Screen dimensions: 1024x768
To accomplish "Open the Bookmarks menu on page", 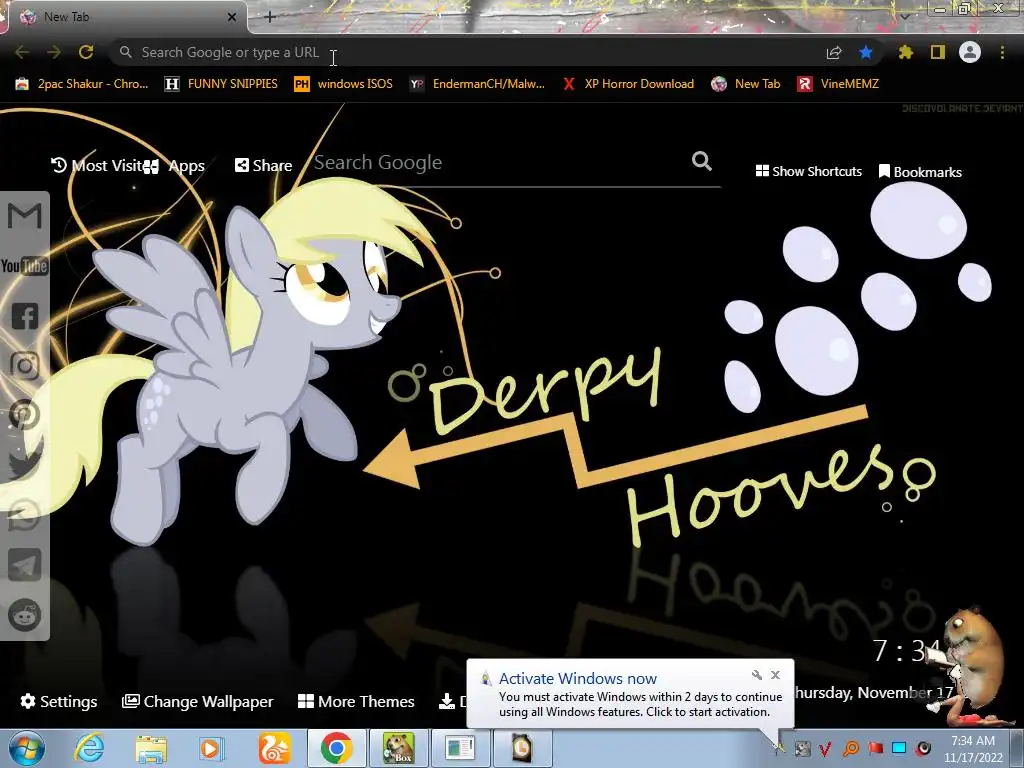I will click(x=920, y=172).
